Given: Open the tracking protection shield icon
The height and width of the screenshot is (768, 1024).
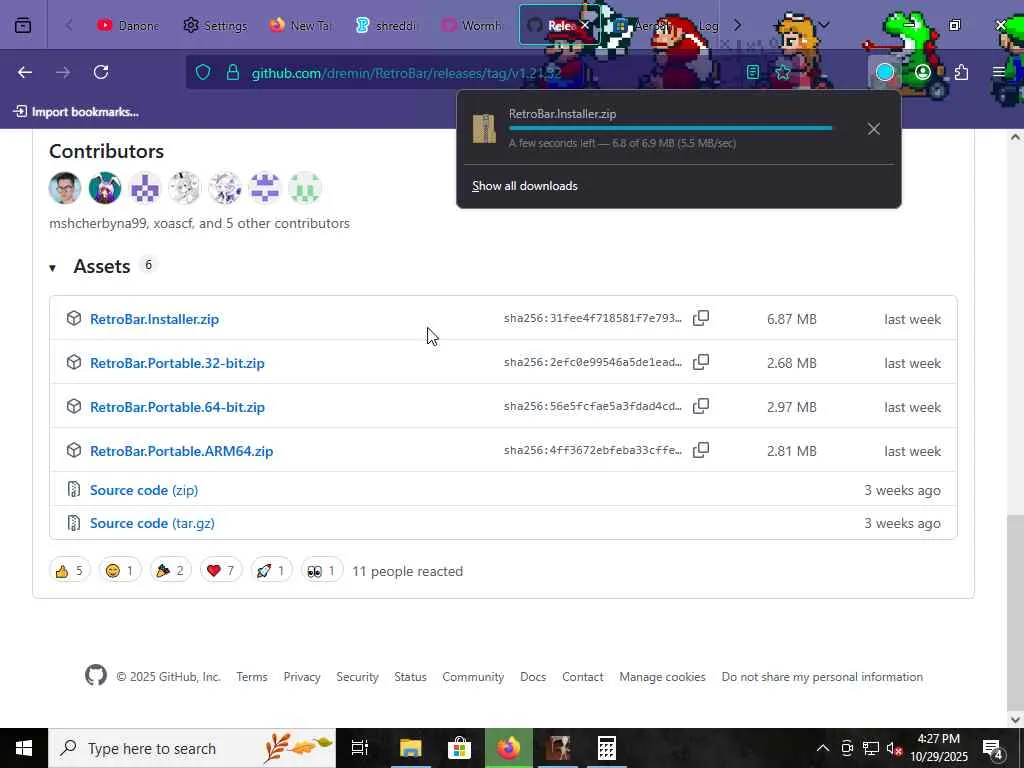Looking at the screenshot, I should coord(203,72).
